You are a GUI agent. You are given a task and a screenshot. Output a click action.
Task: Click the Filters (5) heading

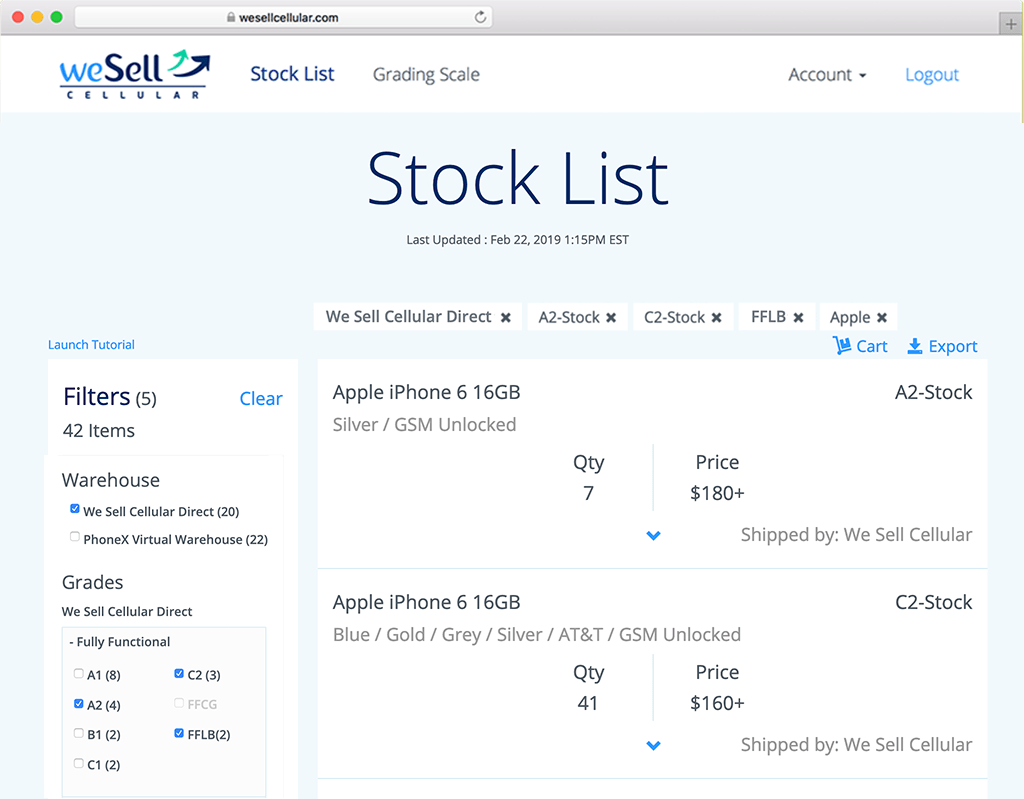click(110, 397)
